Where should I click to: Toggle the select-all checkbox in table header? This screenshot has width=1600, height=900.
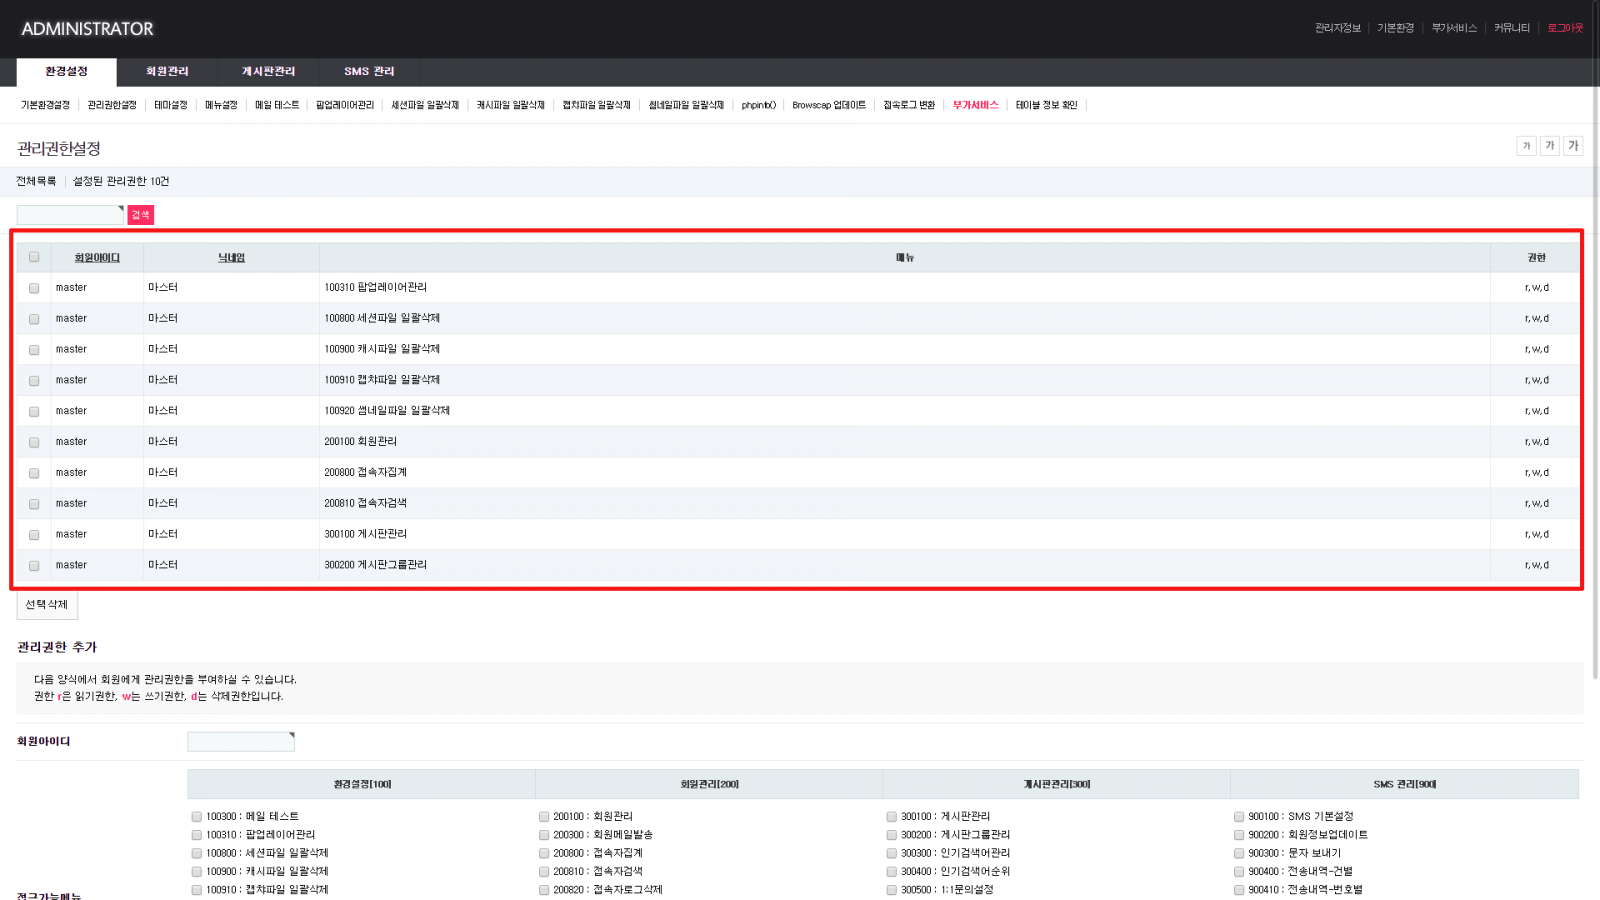(x=34, y=257)
